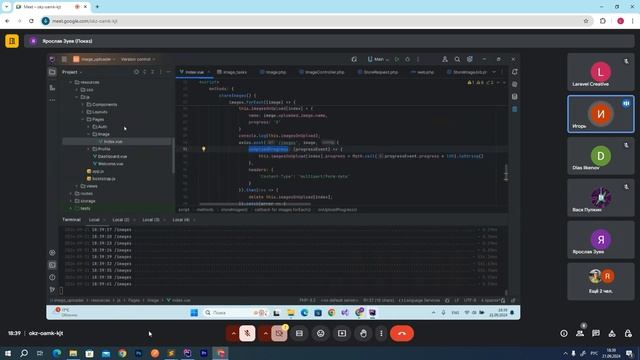Viewport: 640px width, 360px height.
Task: Toggle captions button in Meet
Action: 299,333
